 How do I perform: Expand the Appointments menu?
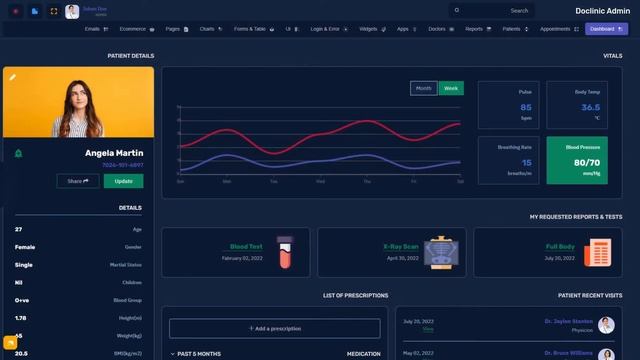559,29
